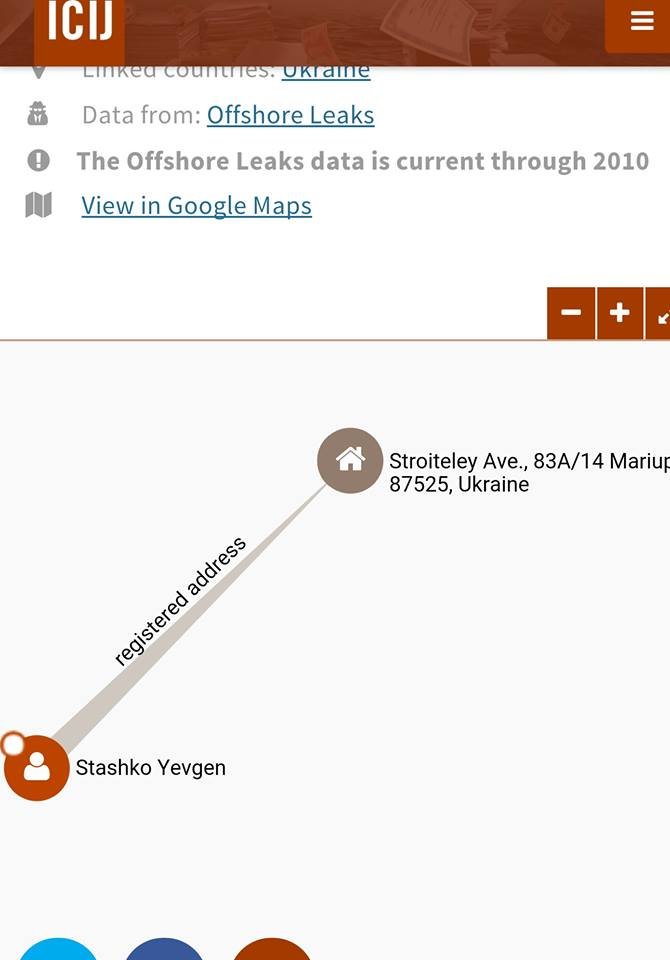Click the small circle on person node

click(13, 744)
